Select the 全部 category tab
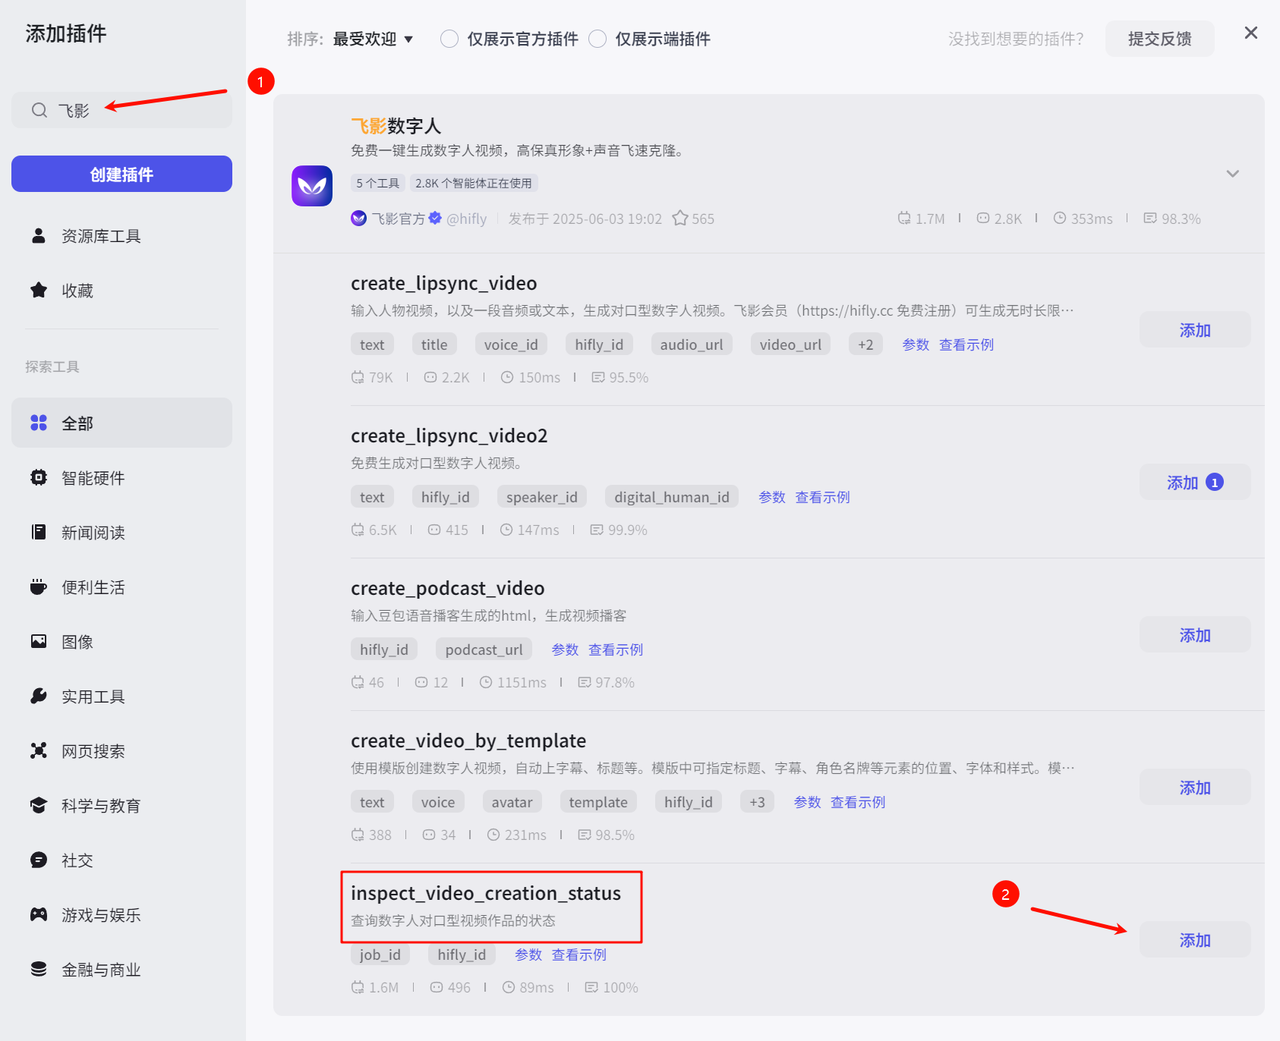 (121, 423)
